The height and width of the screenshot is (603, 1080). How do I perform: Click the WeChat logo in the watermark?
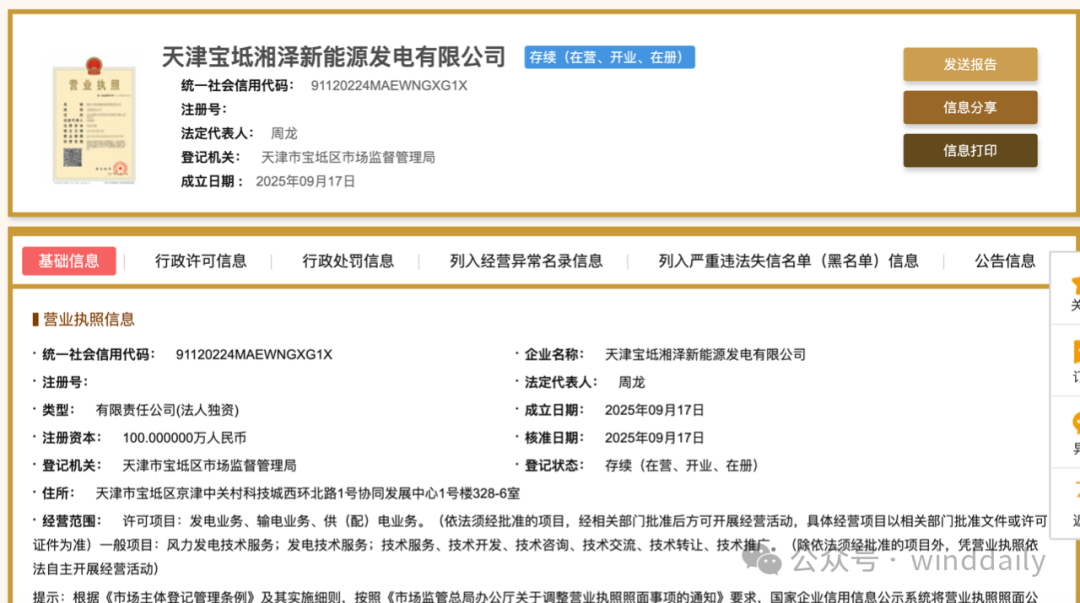(770, 561)
